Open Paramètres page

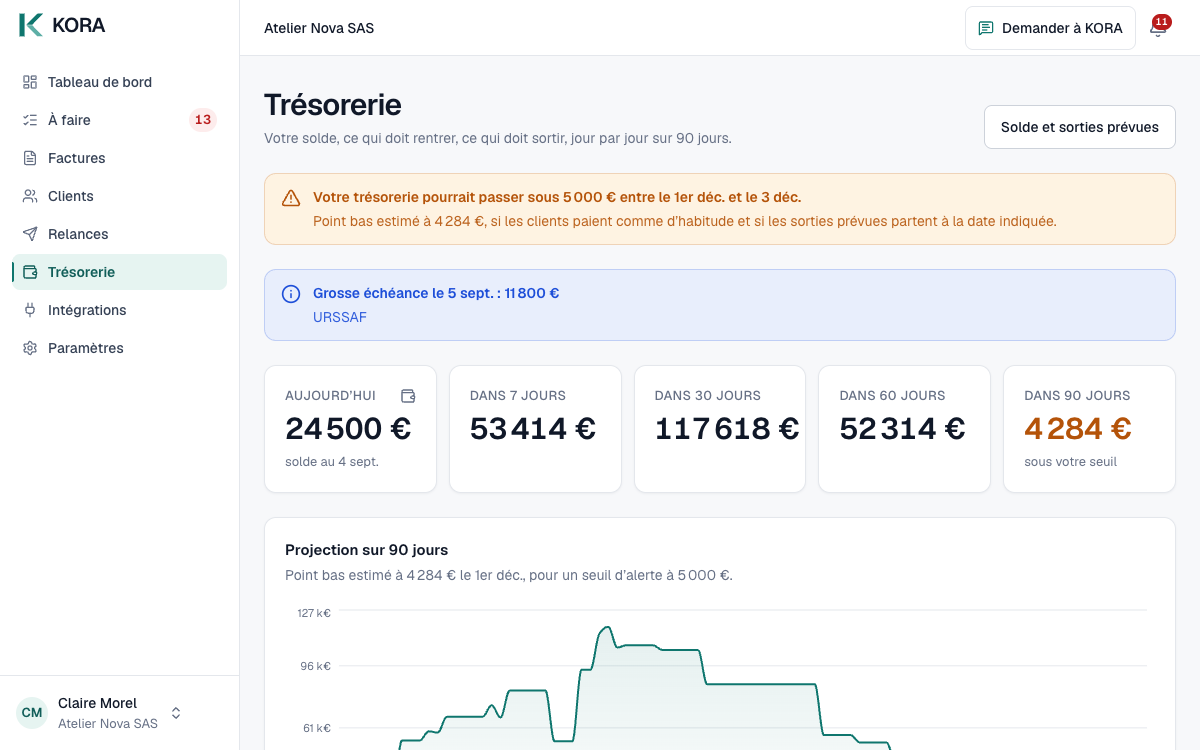[120, 348]
